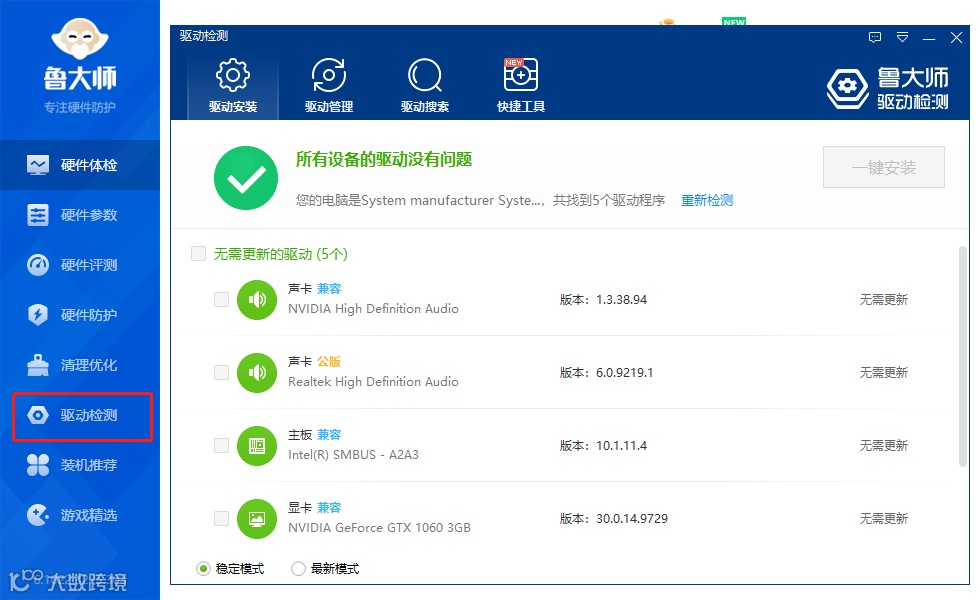Click the Intel SMBUS motherboard icon
980x600 pixels.
coord(257,446)
